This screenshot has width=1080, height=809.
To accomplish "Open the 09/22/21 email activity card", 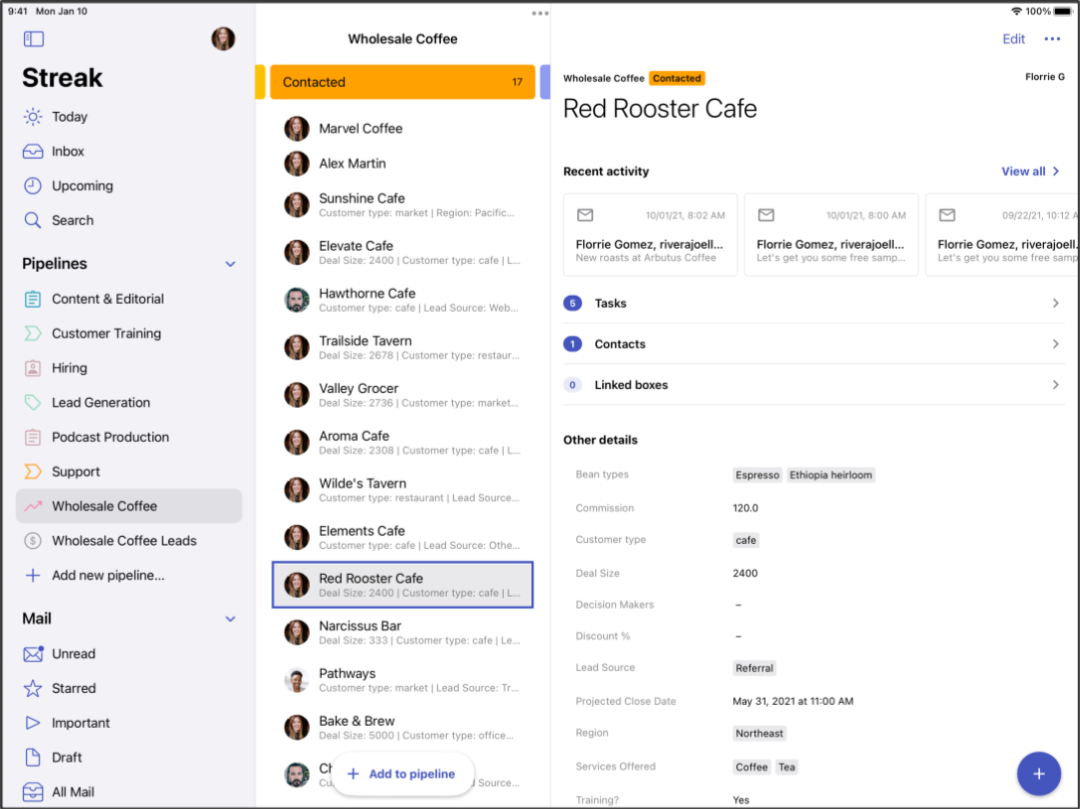I will 1003,235.
